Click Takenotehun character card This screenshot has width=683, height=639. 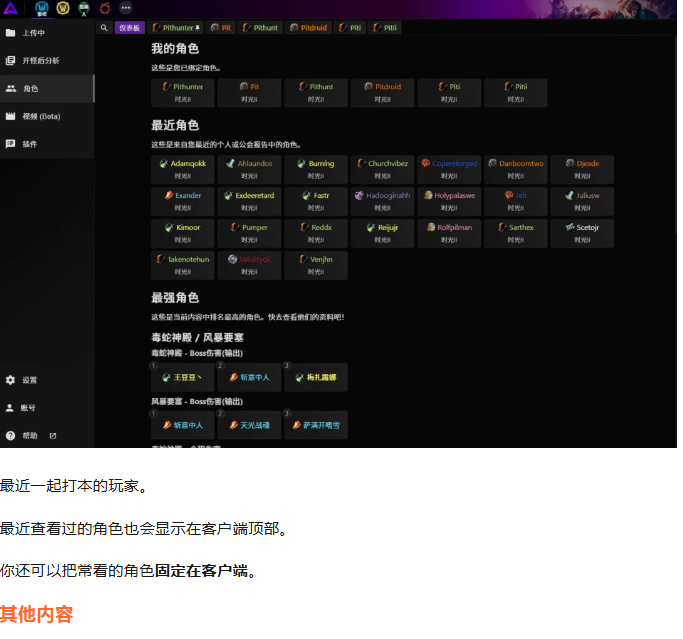[182, 265]
